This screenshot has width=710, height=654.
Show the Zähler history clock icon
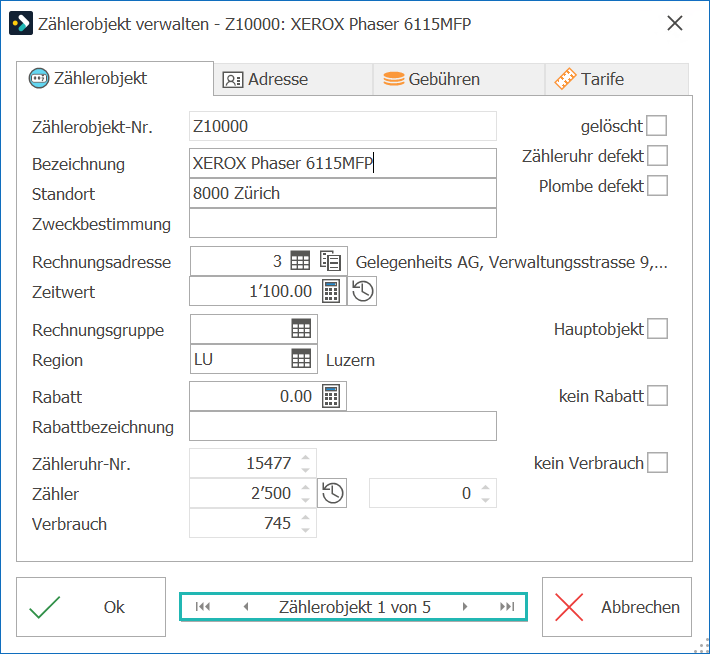click(332, 493)
